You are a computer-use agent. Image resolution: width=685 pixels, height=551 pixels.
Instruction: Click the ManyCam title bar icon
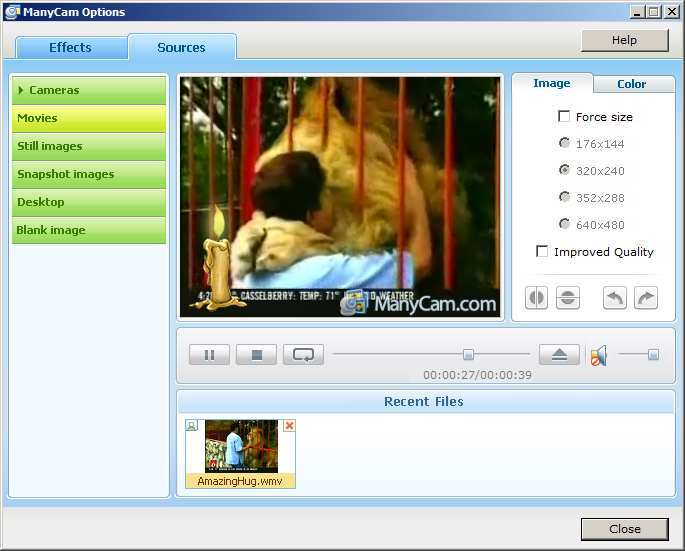point(12,12)
